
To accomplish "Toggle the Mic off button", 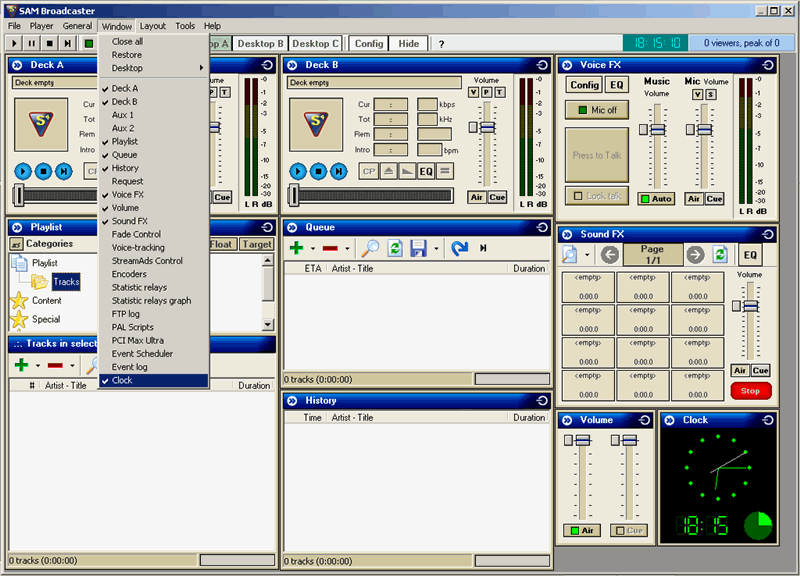I will 597,110.
